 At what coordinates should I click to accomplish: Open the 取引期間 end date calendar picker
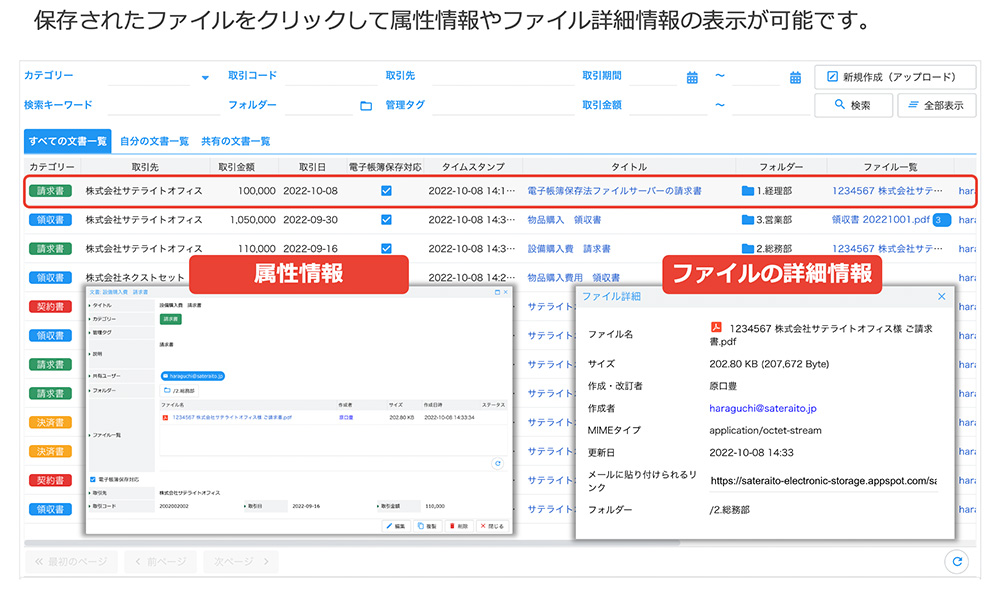pyautogui.click(x=796, y=77)
